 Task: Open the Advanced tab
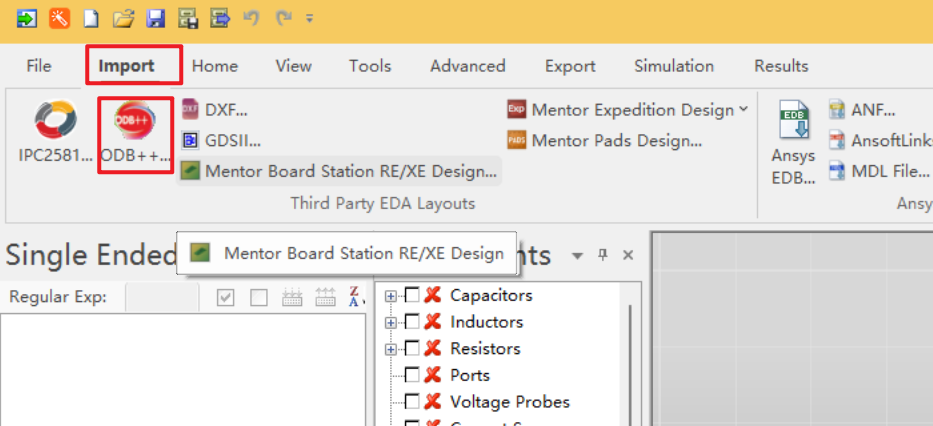click(x=468, y=65)
